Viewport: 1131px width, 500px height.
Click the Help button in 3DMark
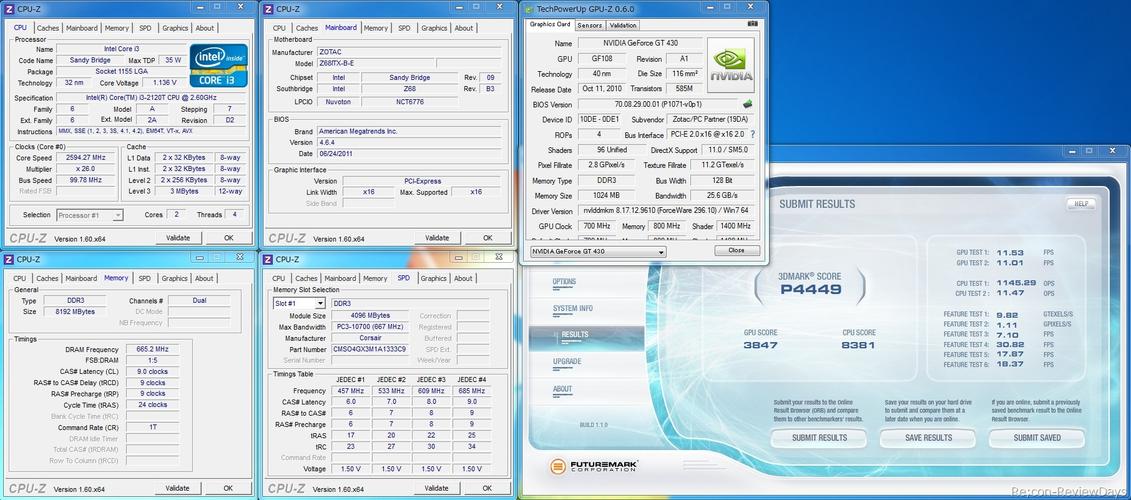1081,203
